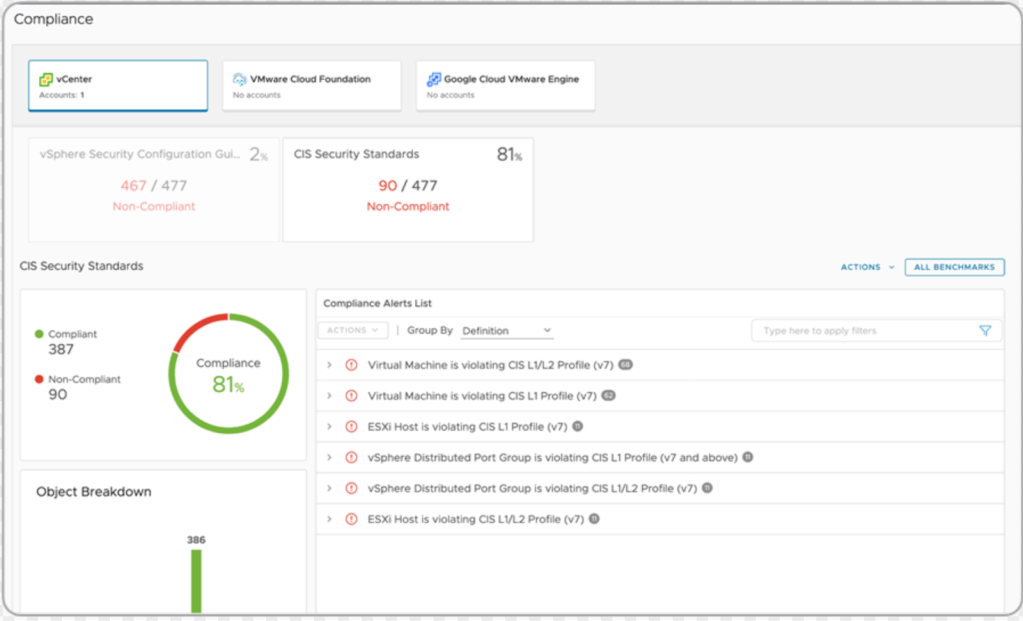This screenshot has width=1023, height=621.
Task: Open the Group By Definition dropdown
Action: 507,331
